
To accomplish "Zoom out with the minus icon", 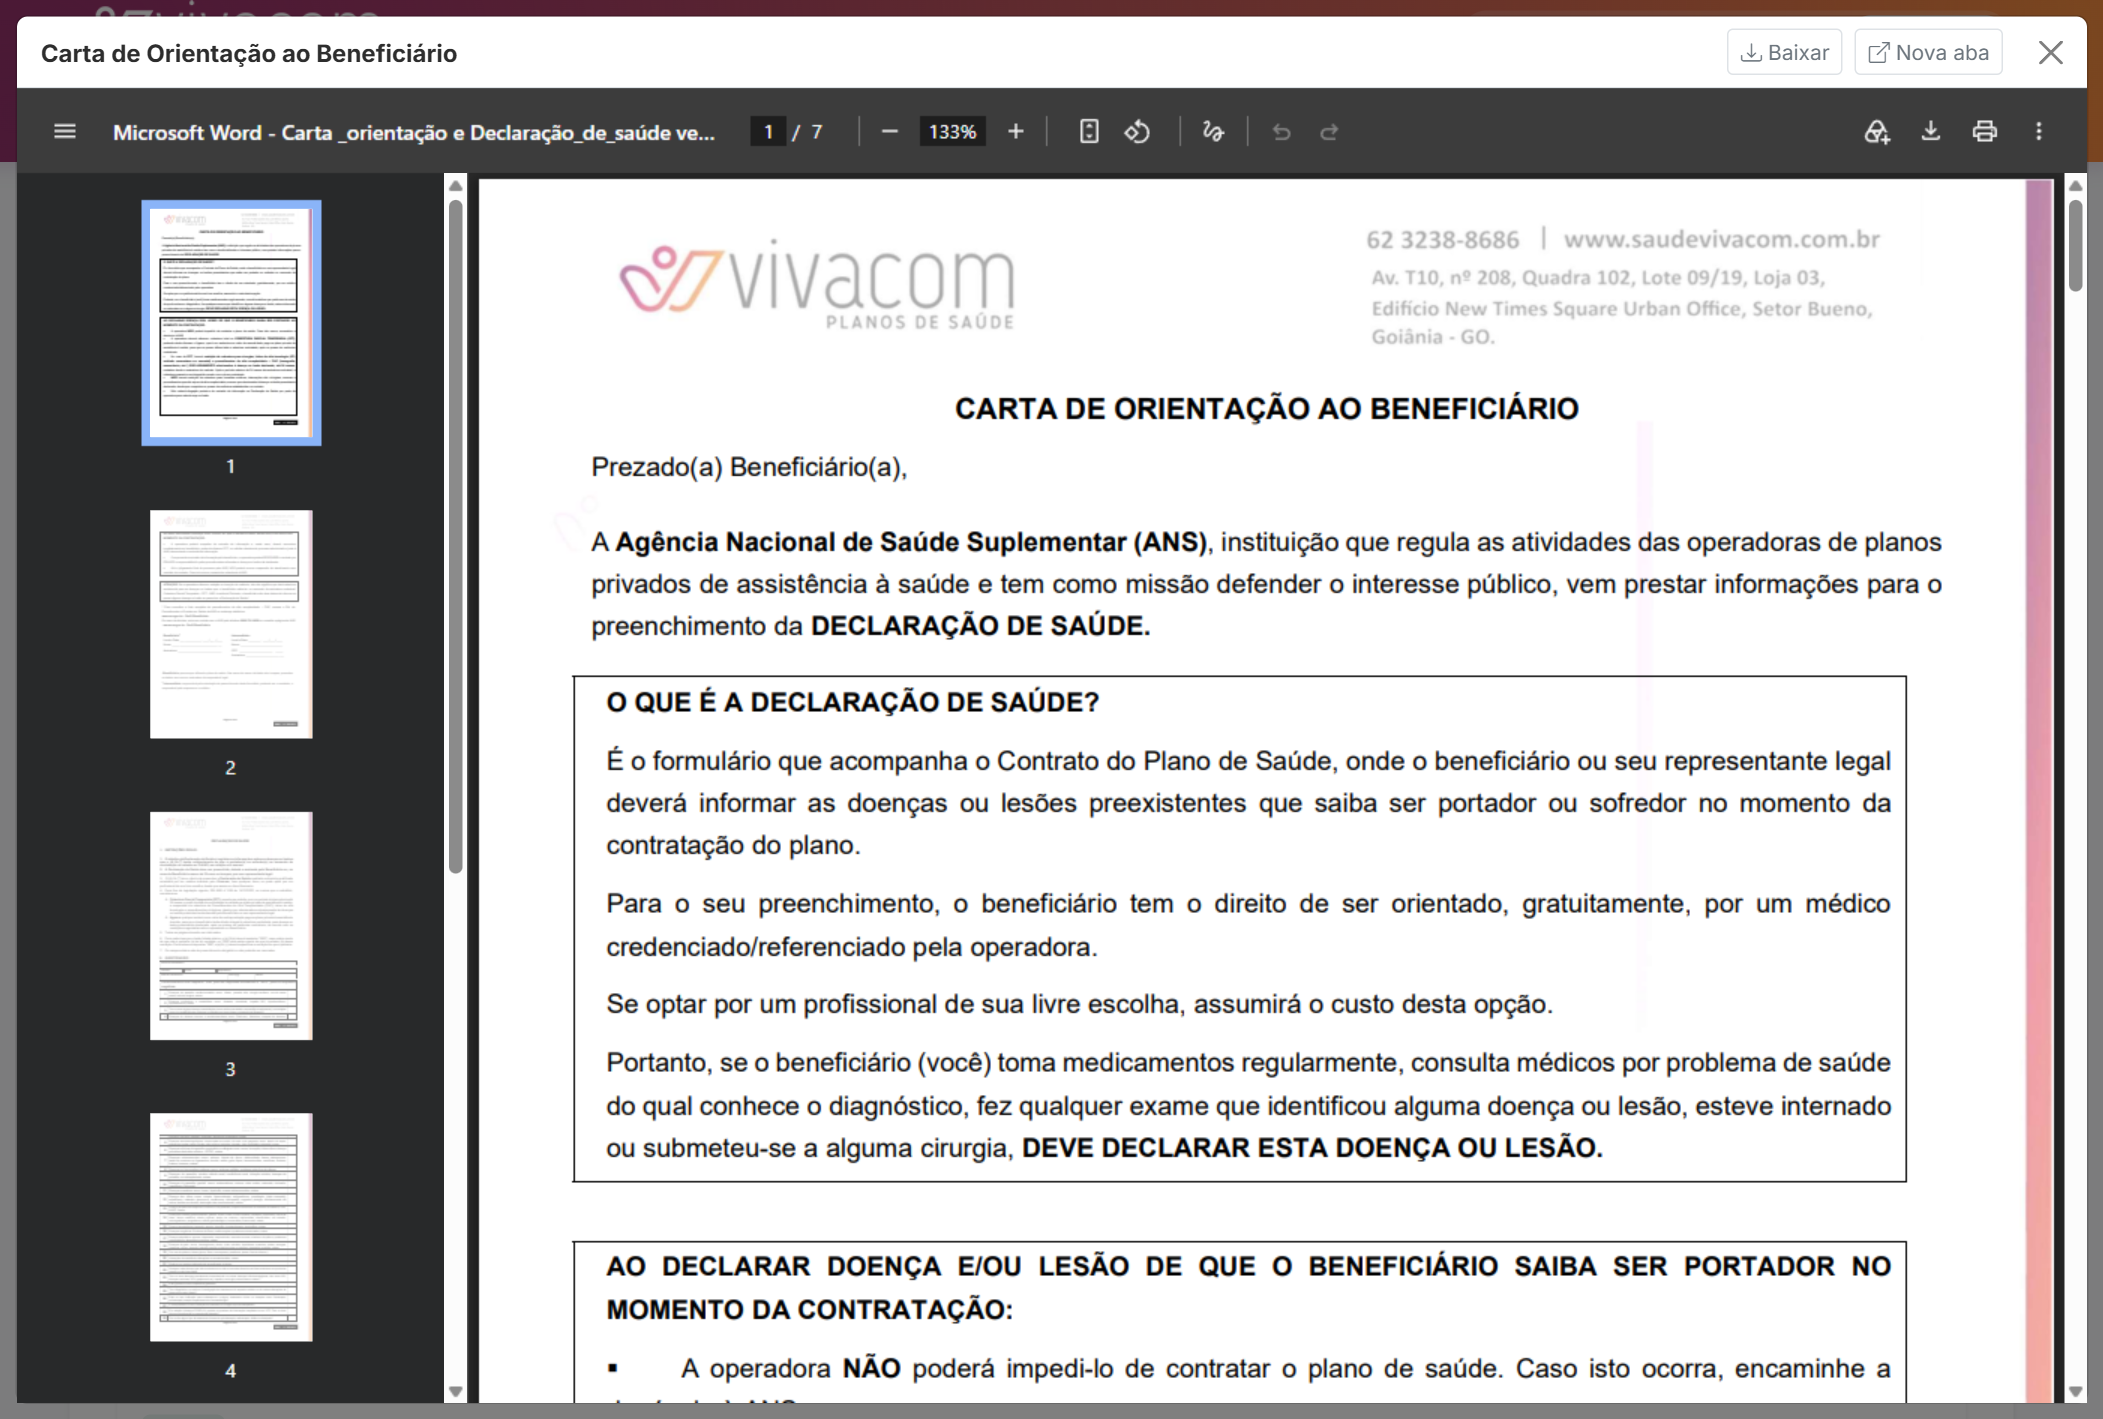I will point(889,132).
